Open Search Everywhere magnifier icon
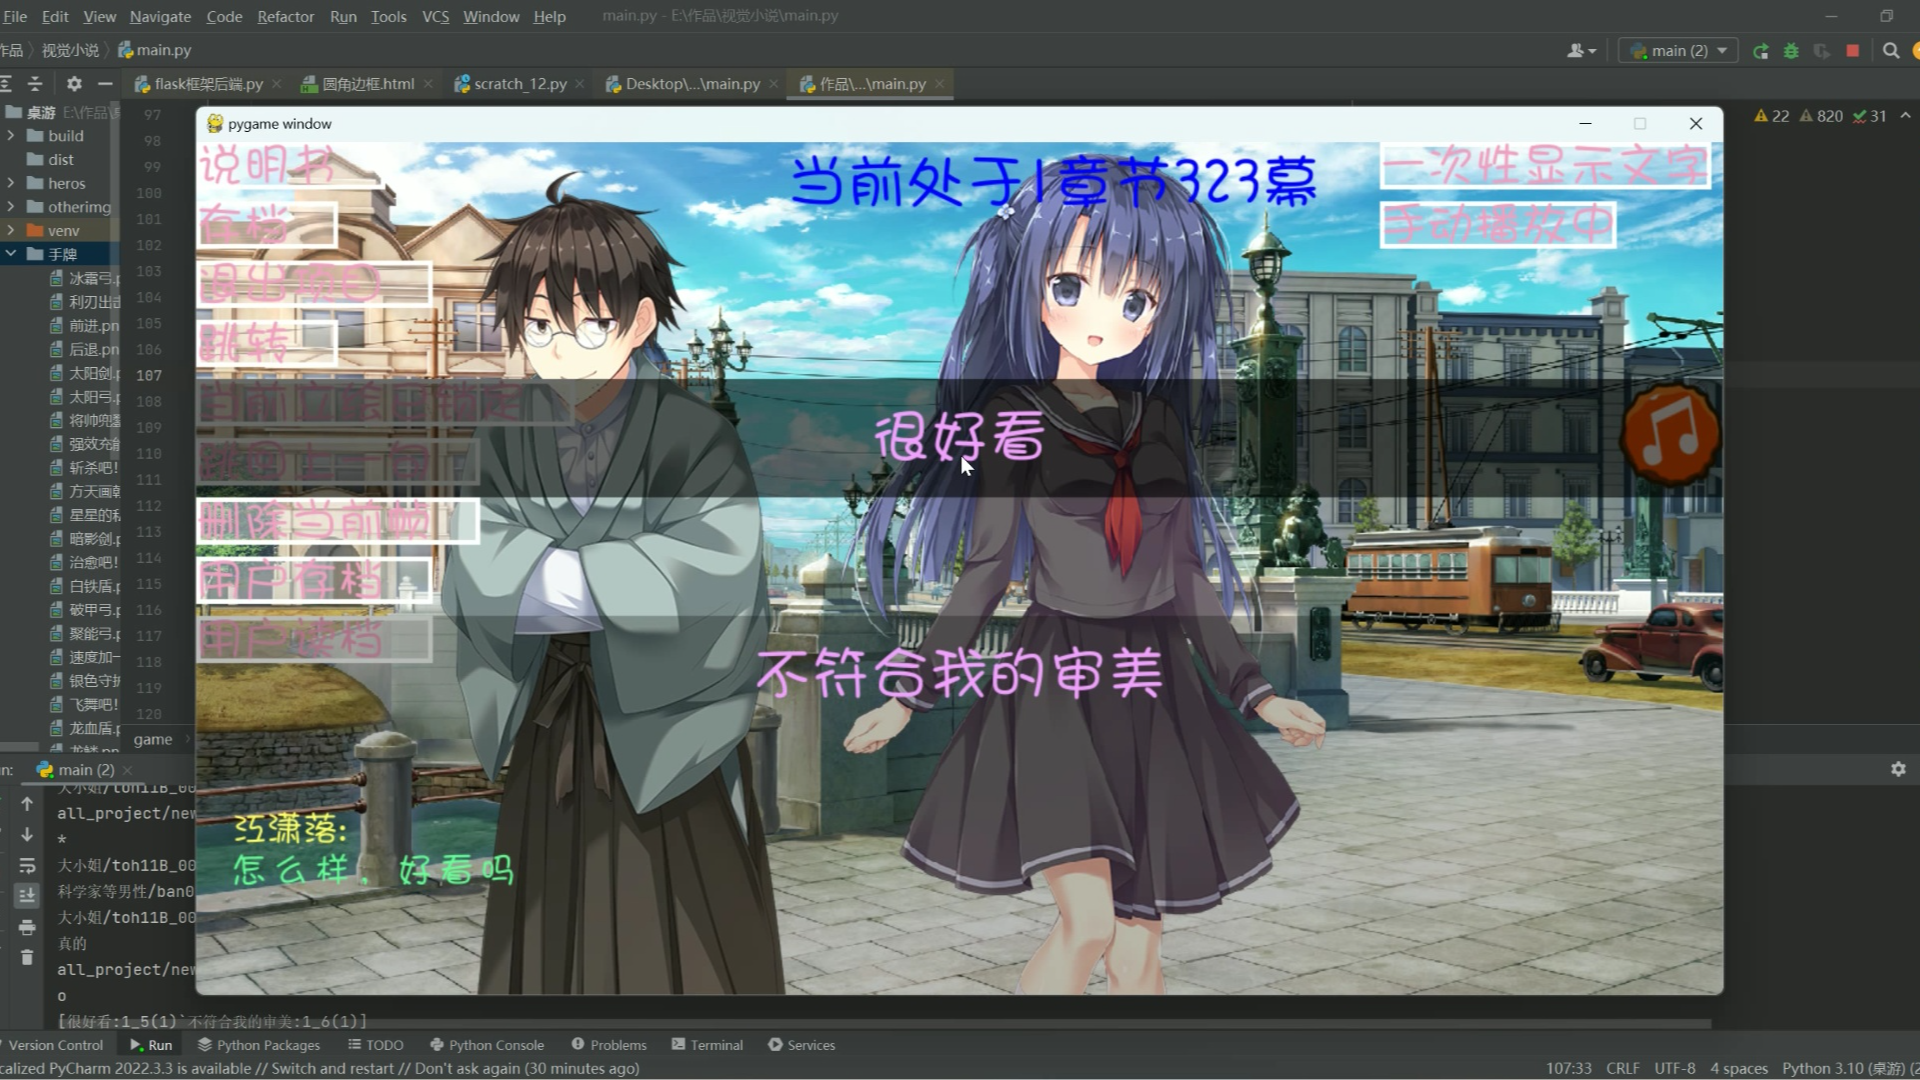 (1891, 51)
